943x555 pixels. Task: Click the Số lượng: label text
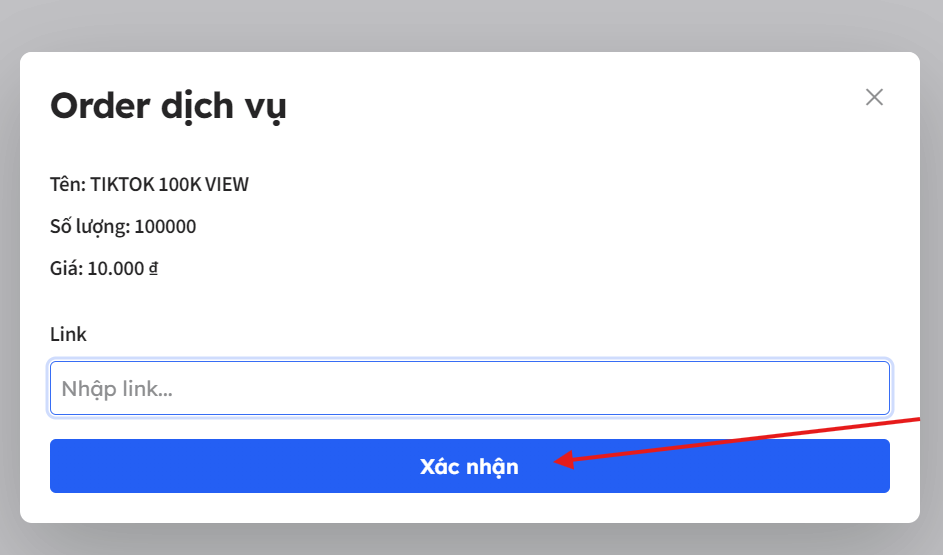(x=90, y=227)
